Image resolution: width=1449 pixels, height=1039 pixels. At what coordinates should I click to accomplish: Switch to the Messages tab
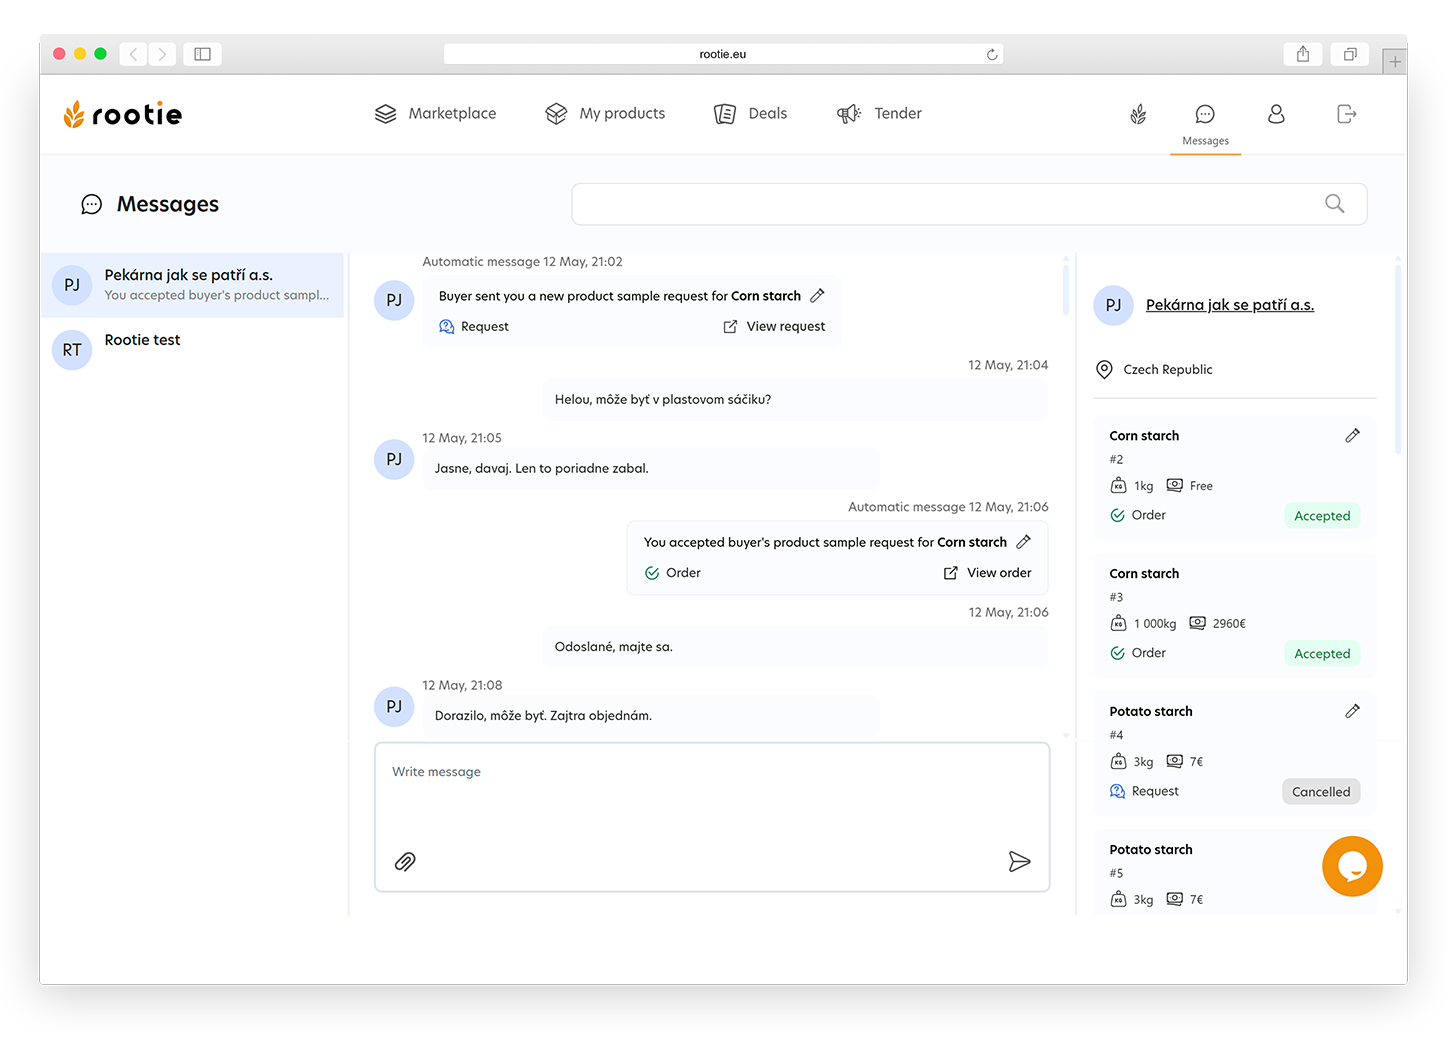[1205, 122]
